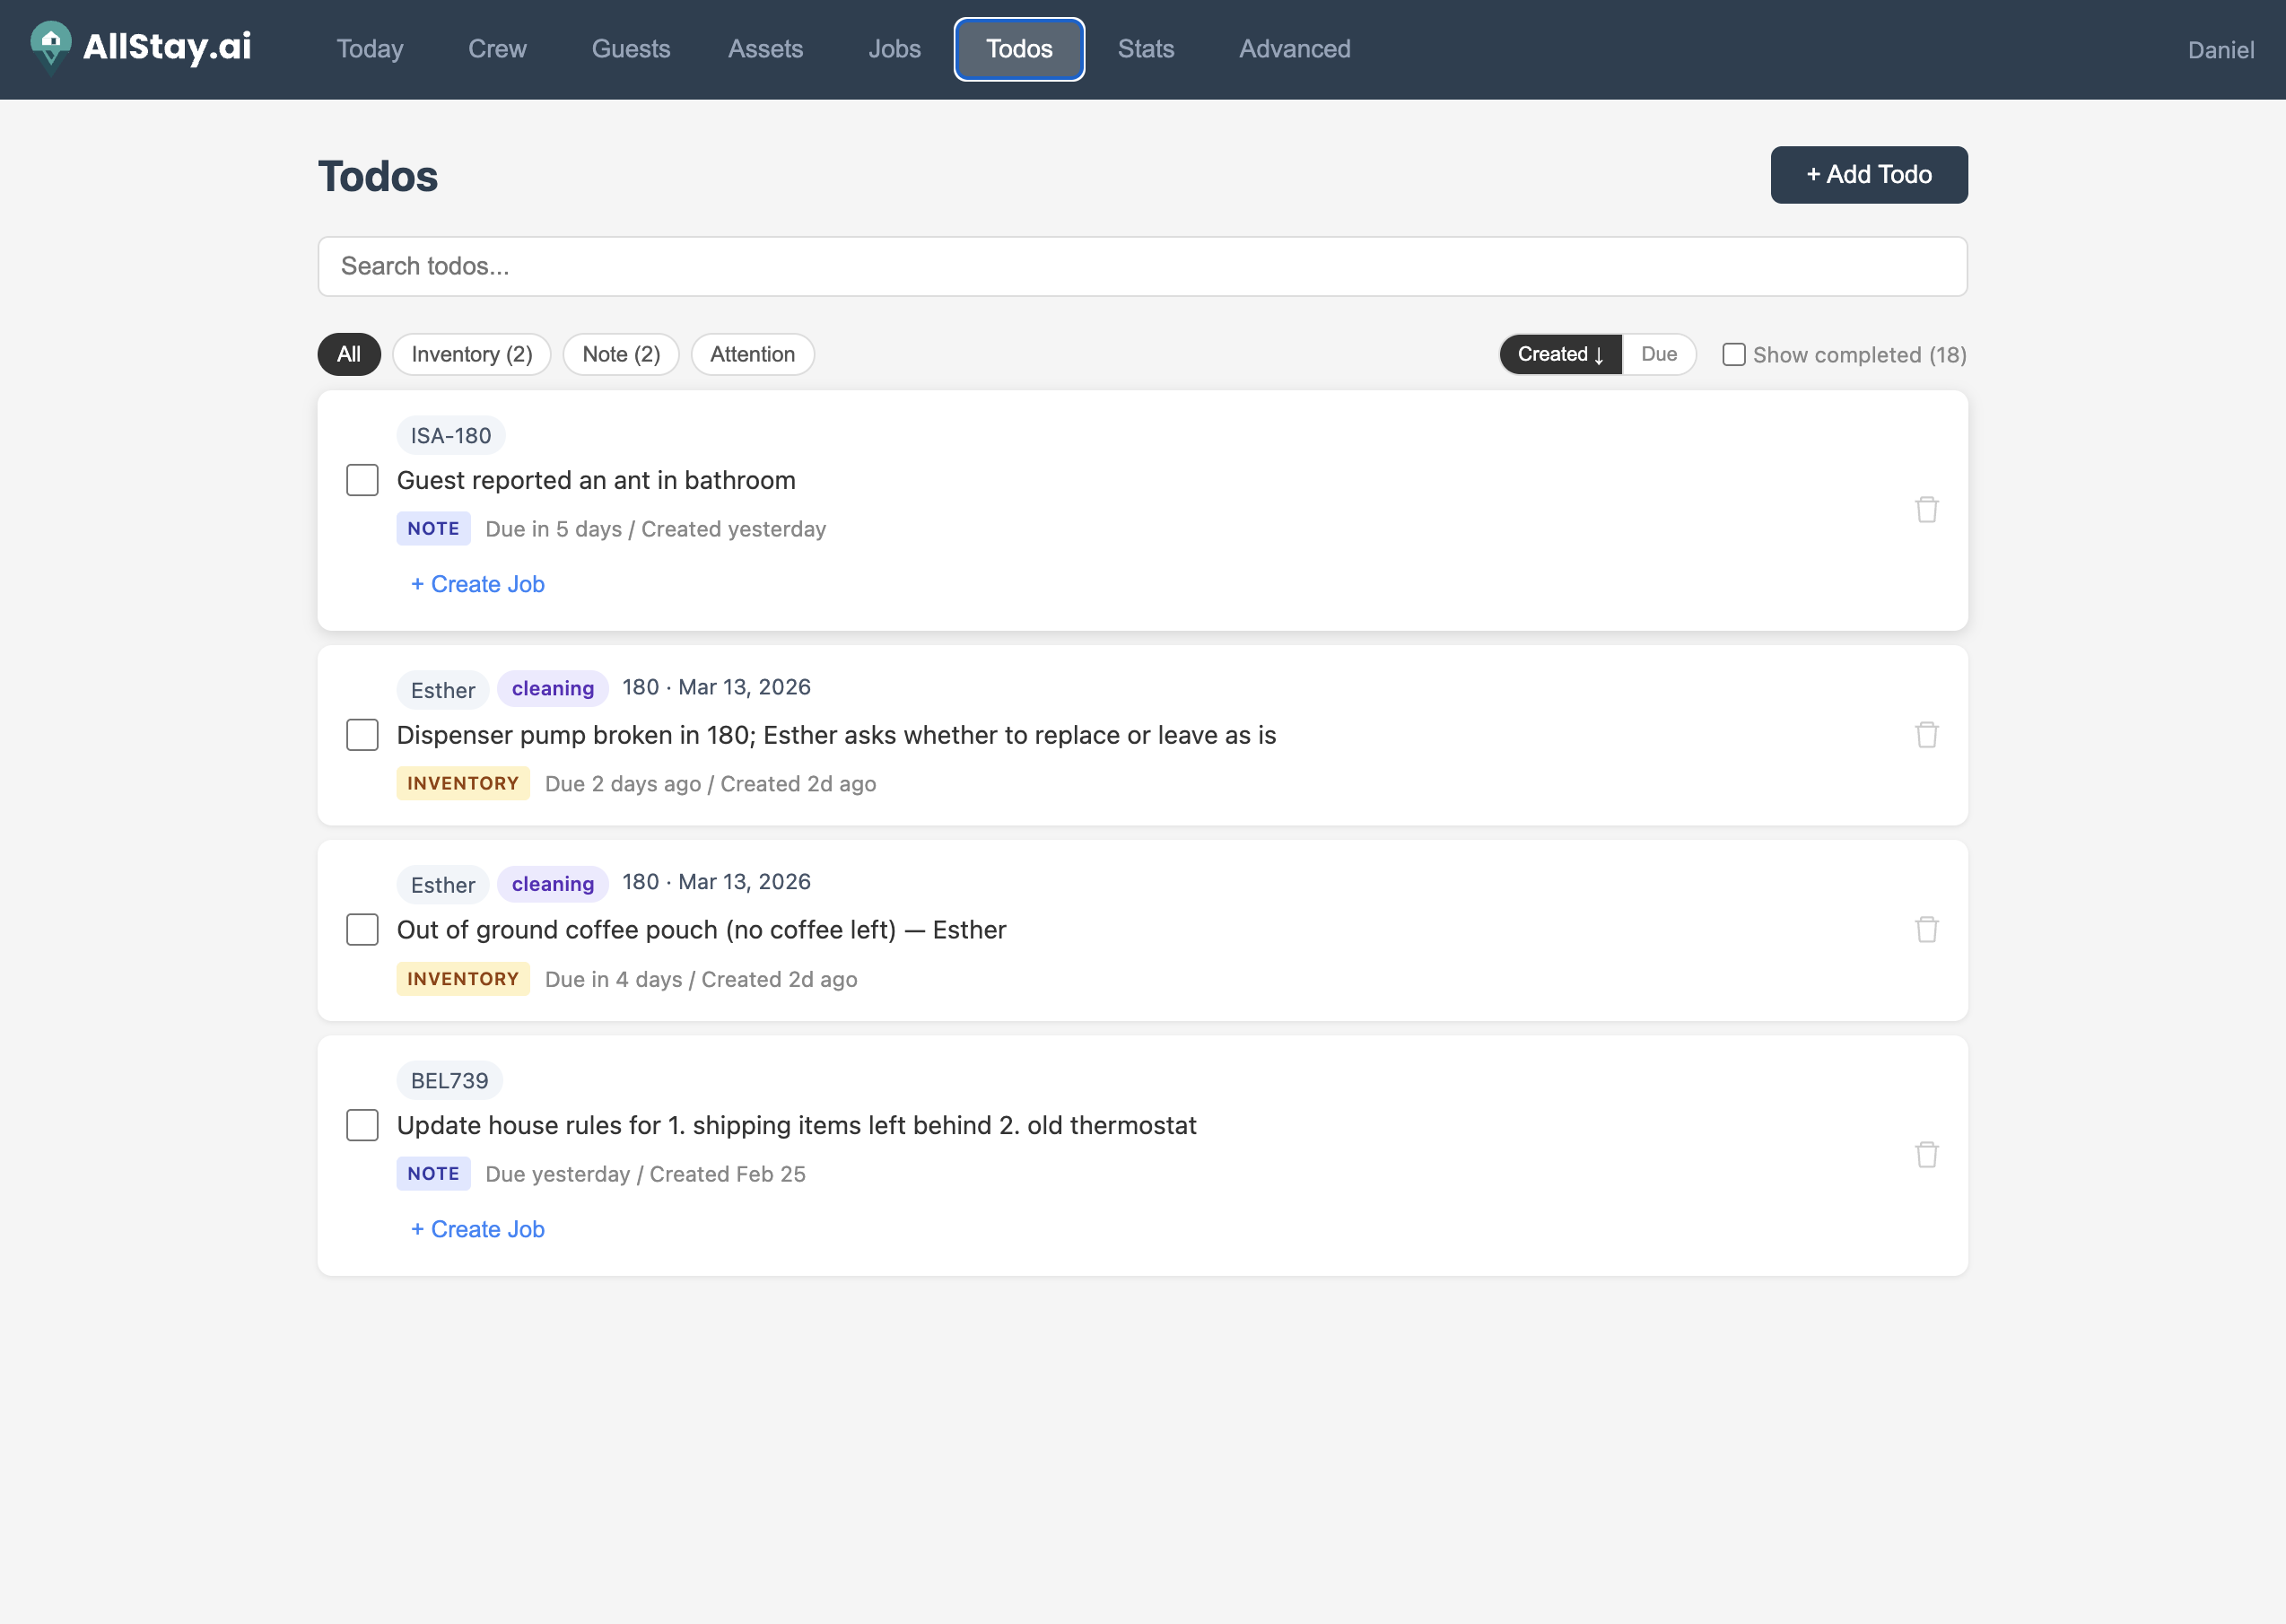The image size is (2286, 1624).
Task: Show Attention todos filter
Action: [x=752, y=354]
